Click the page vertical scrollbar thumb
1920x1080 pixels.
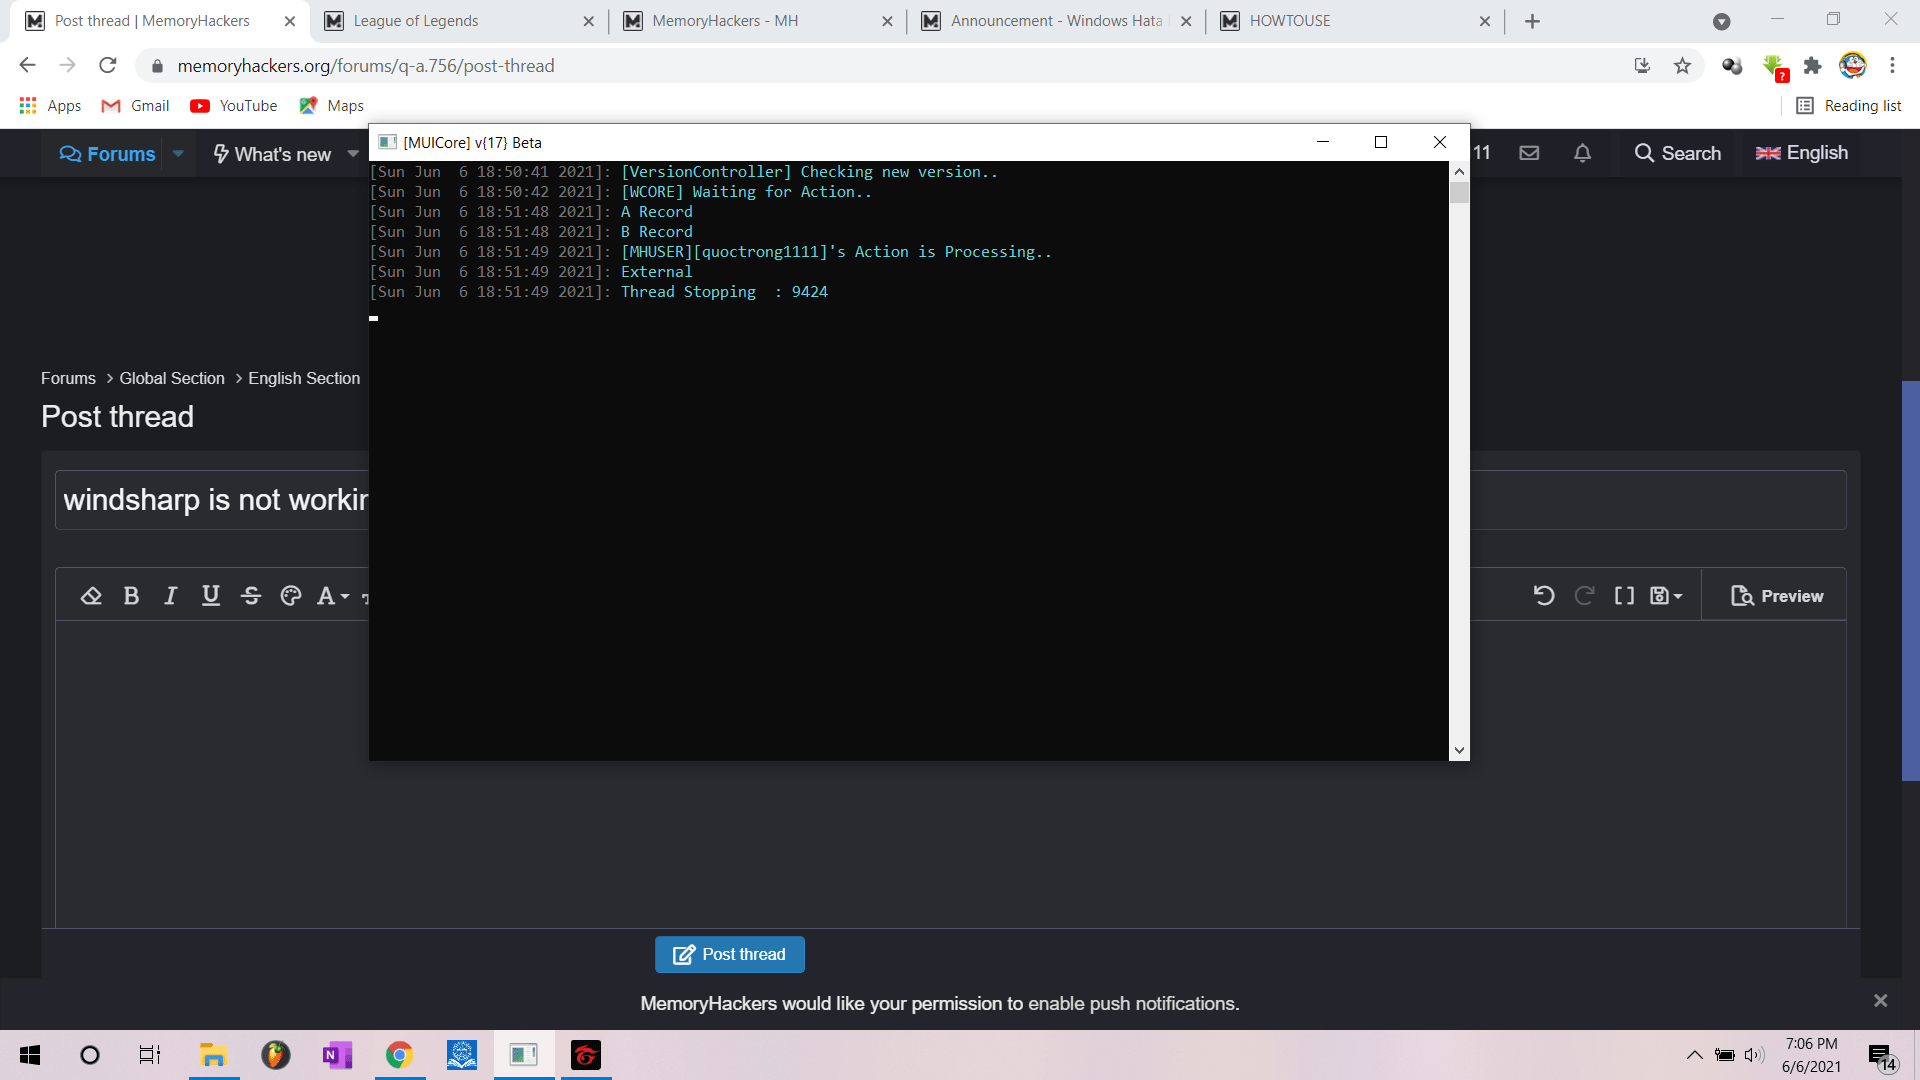click(1910, 580)
